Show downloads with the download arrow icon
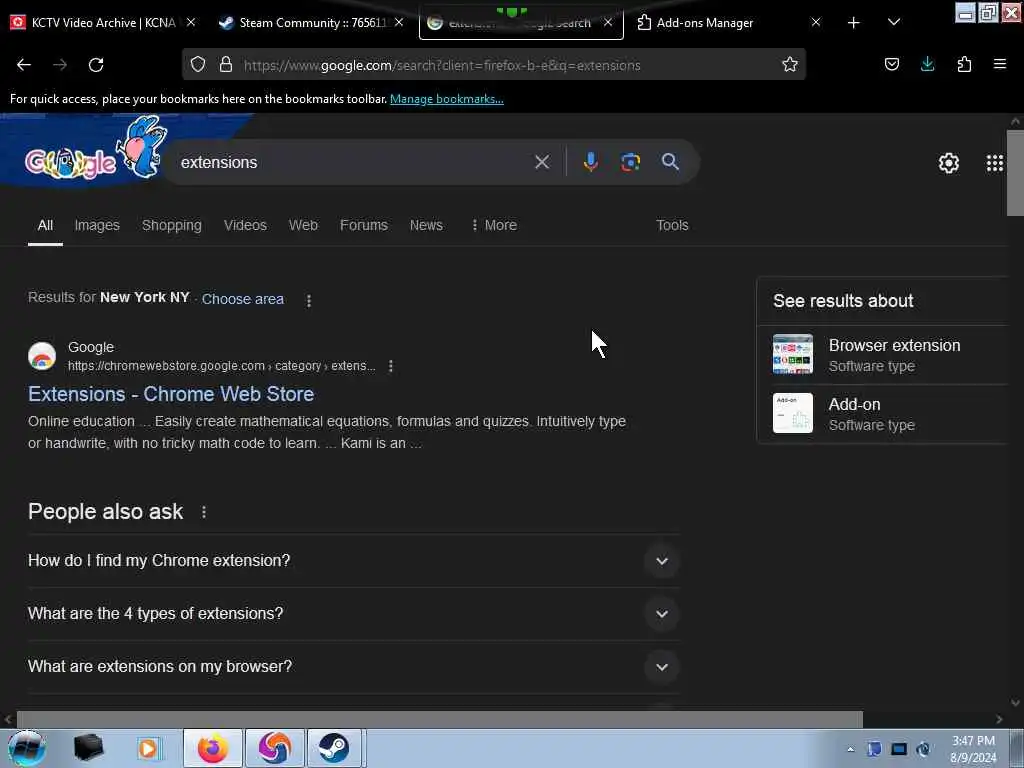This screenshot has width=1024, height=768. pos(927,64)
